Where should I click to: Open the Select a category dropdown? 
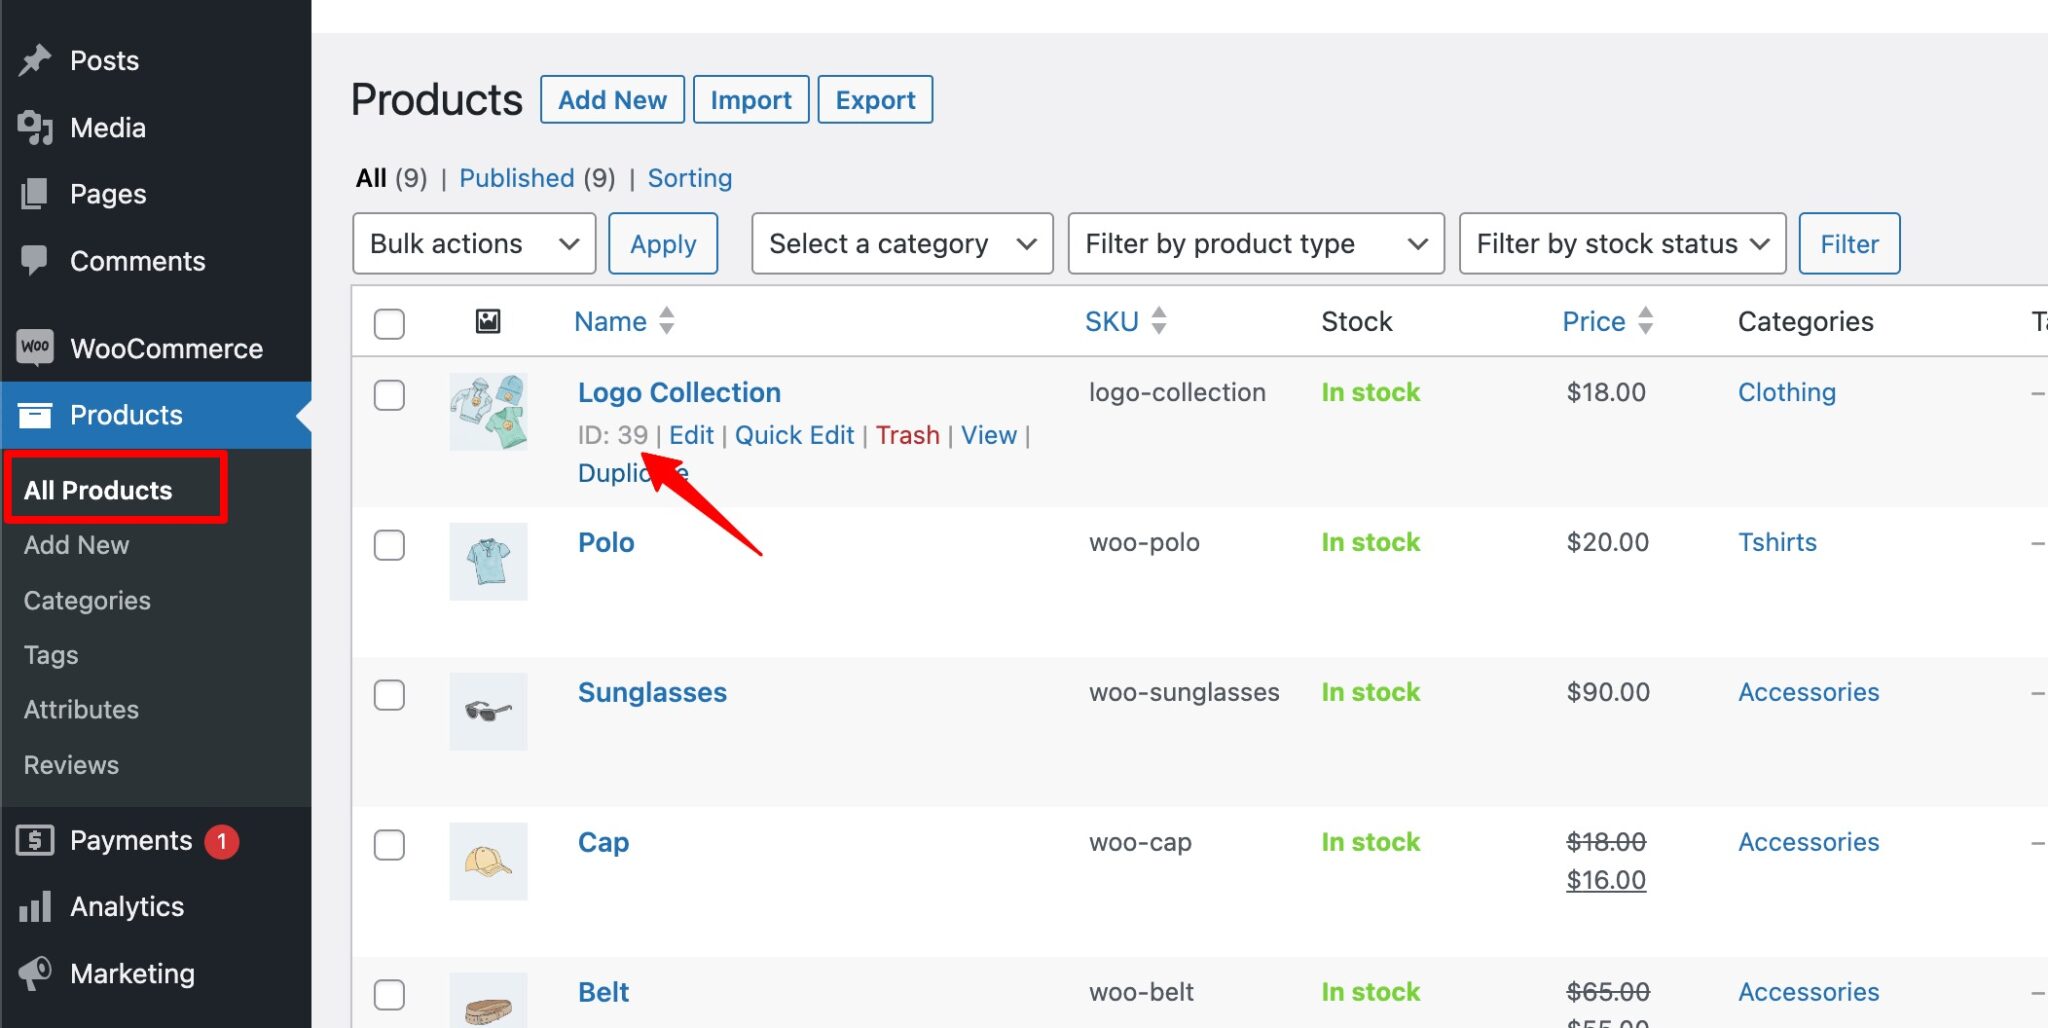[902, 243]
